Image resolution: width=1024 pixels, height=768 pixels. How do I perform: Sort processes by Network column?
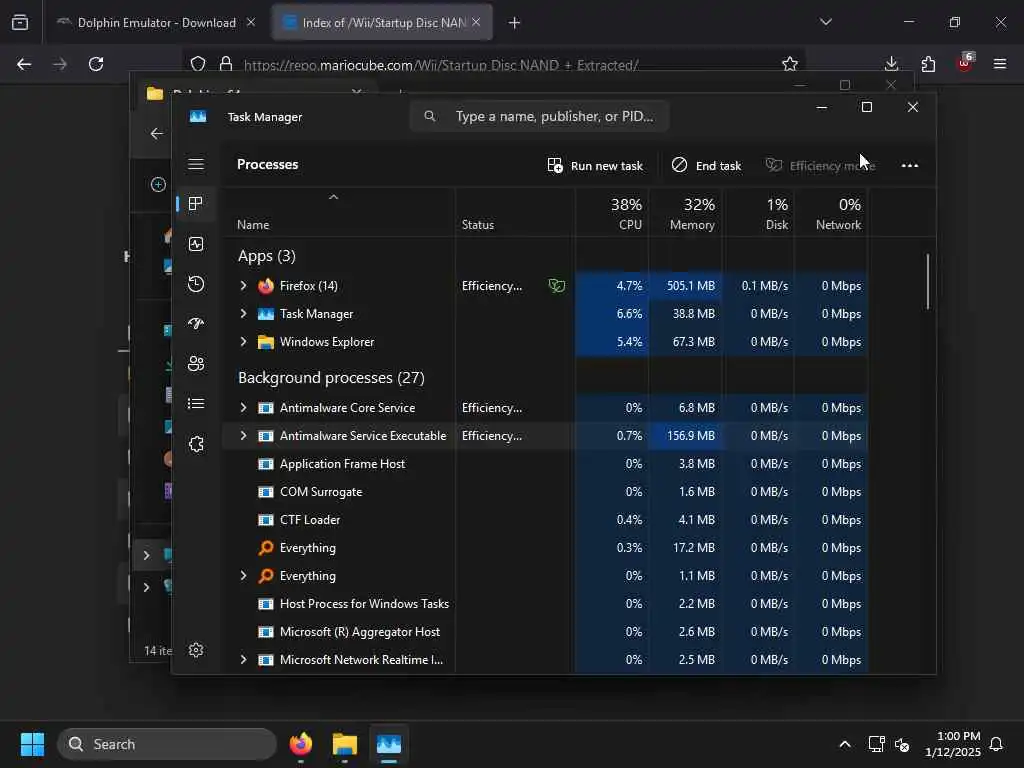[x=831, y=213]
